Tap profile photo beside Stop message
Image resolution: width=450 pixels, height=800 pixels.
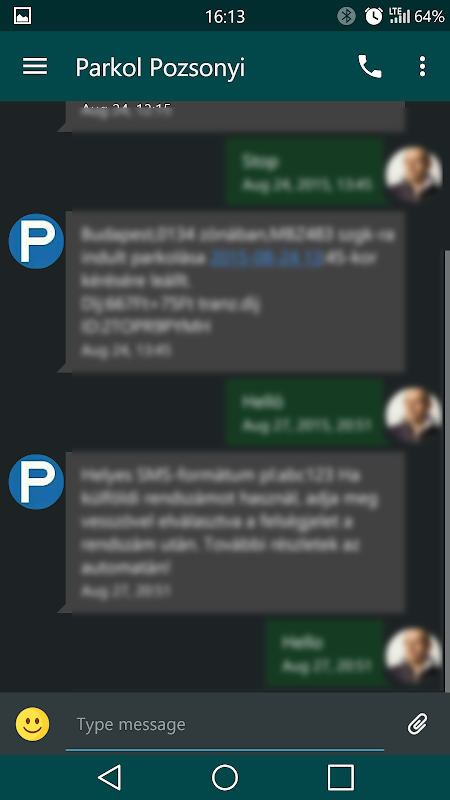(414, 173)
